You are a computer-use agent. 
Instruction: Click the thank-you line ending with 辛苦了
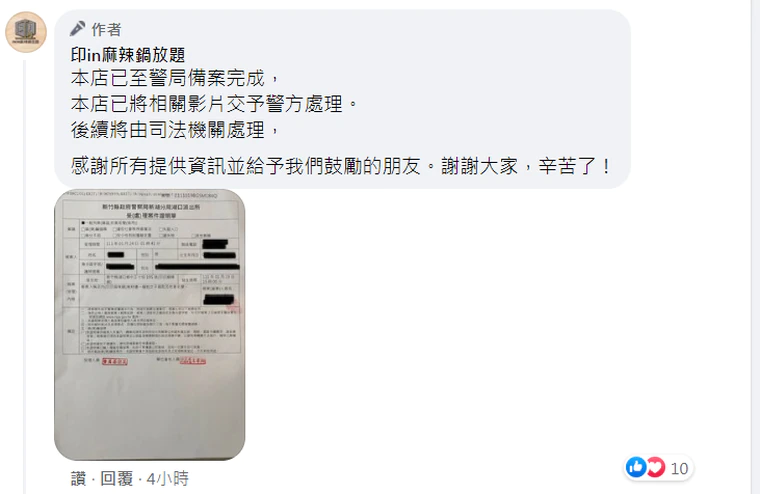pyautogui.click(x=341, y=166)
